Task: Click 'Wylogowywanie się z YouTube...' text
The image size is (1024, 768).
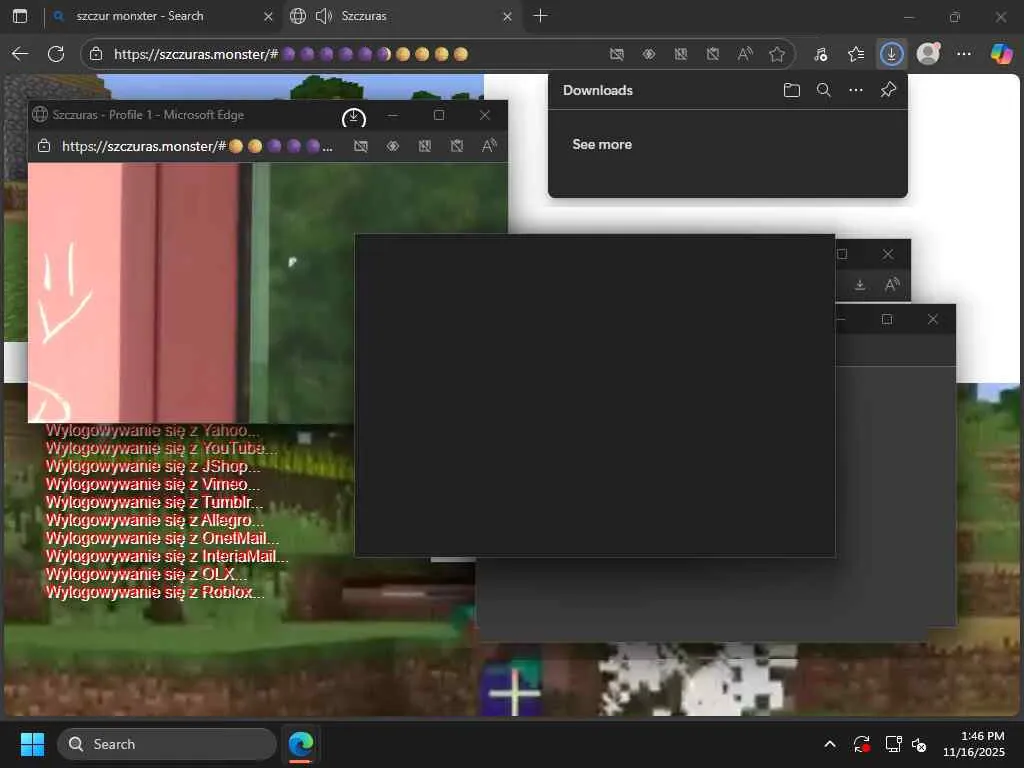Action: pos(161,448)
